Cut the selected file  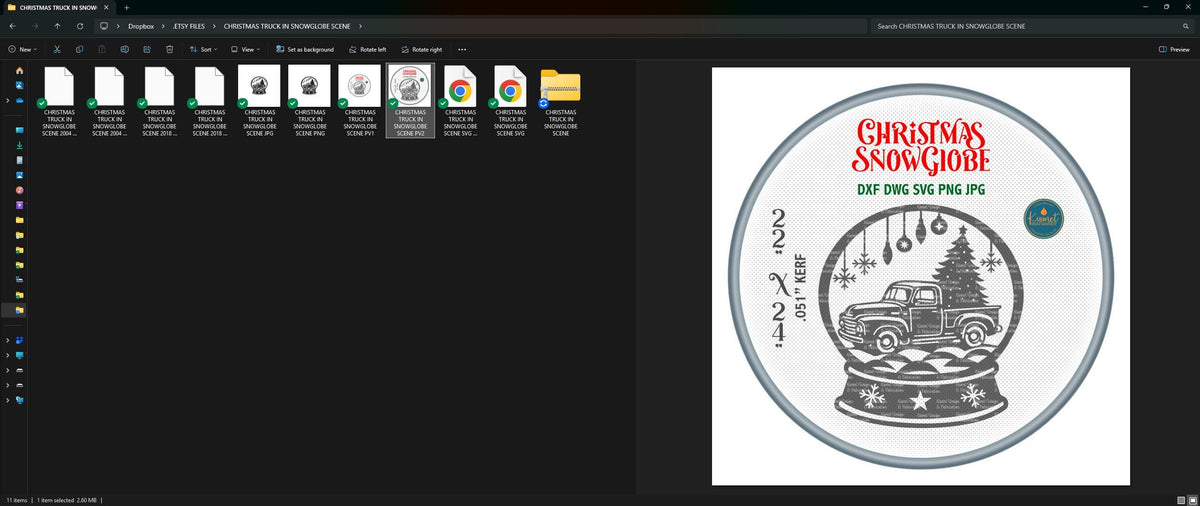(57, 49)
